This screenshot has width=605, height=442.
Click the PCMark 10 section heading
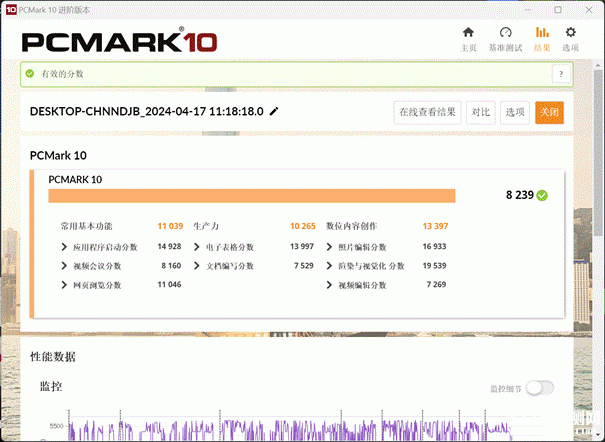point(58,155)
